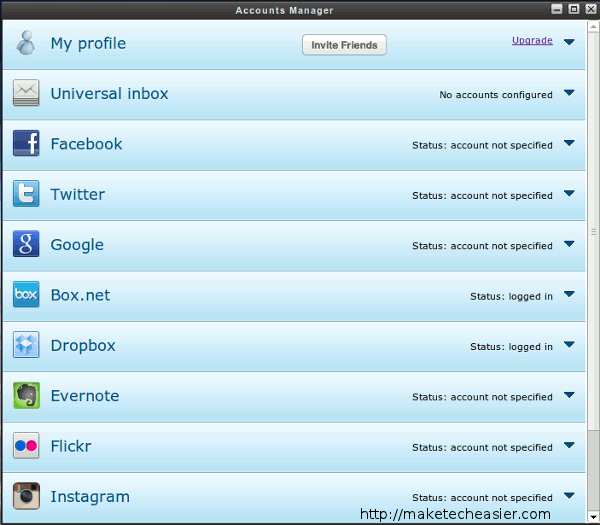Screen dimensions: 600x525
Task: Select the Facebook label
Action: coord(86,144)
